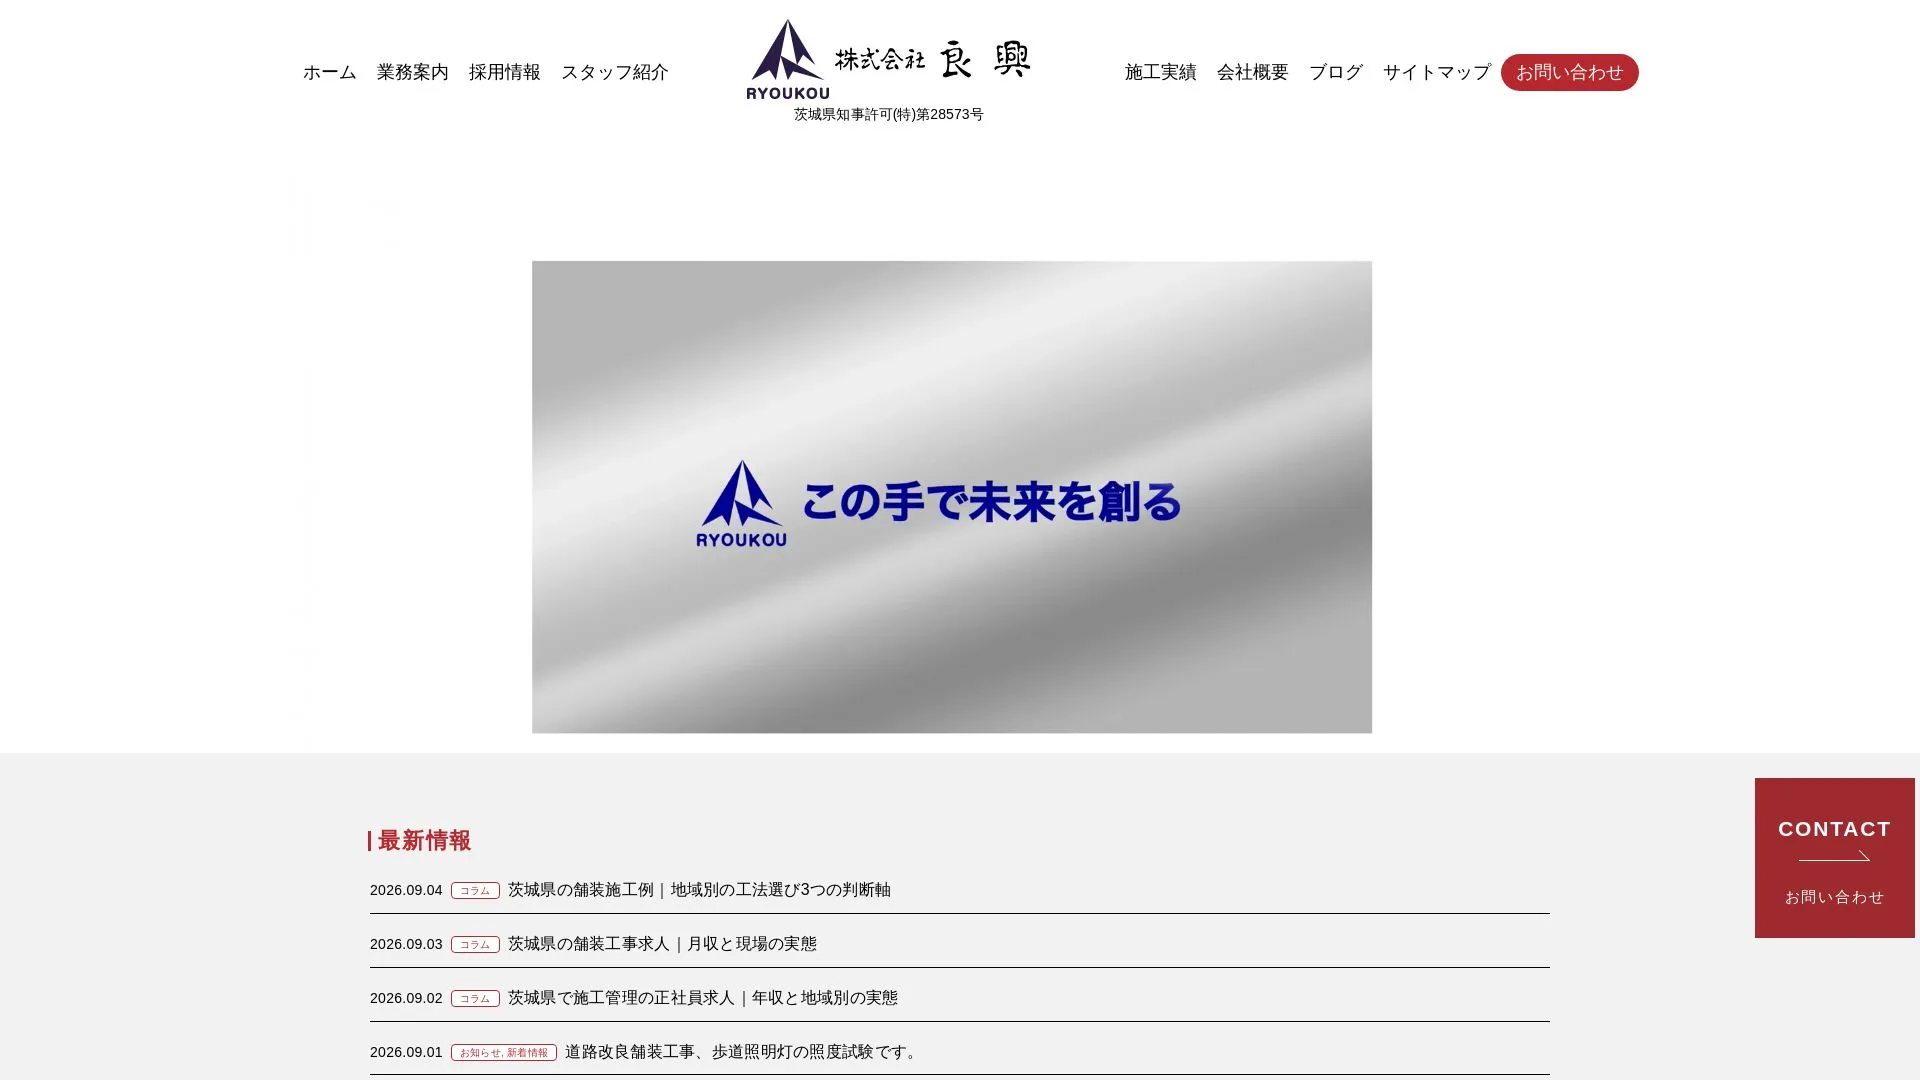Click the コラム tag on 2026.09.04 entry

475,890
